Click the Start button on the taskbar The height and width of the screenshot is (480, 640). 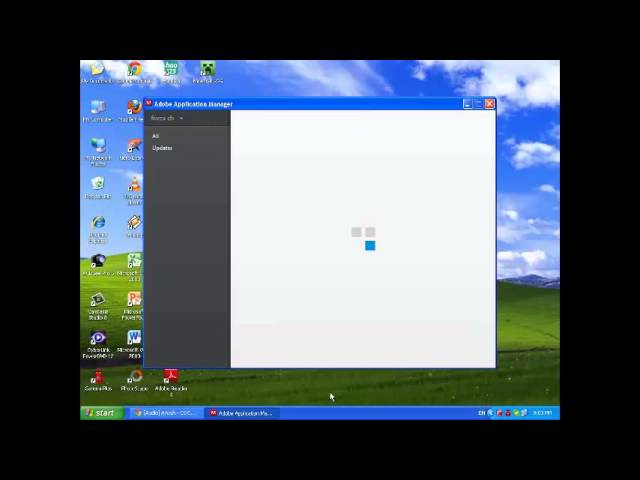pos(102,413)
